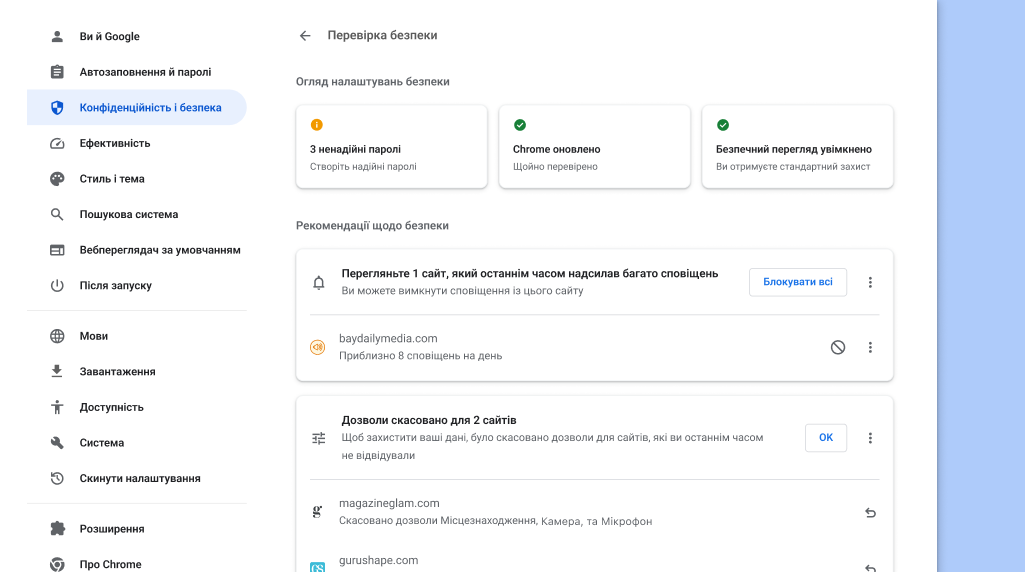This screenshot has width=1025, height=572.
Task: Open Автозаповнення й паролі settings
Action: pos(137,72)
